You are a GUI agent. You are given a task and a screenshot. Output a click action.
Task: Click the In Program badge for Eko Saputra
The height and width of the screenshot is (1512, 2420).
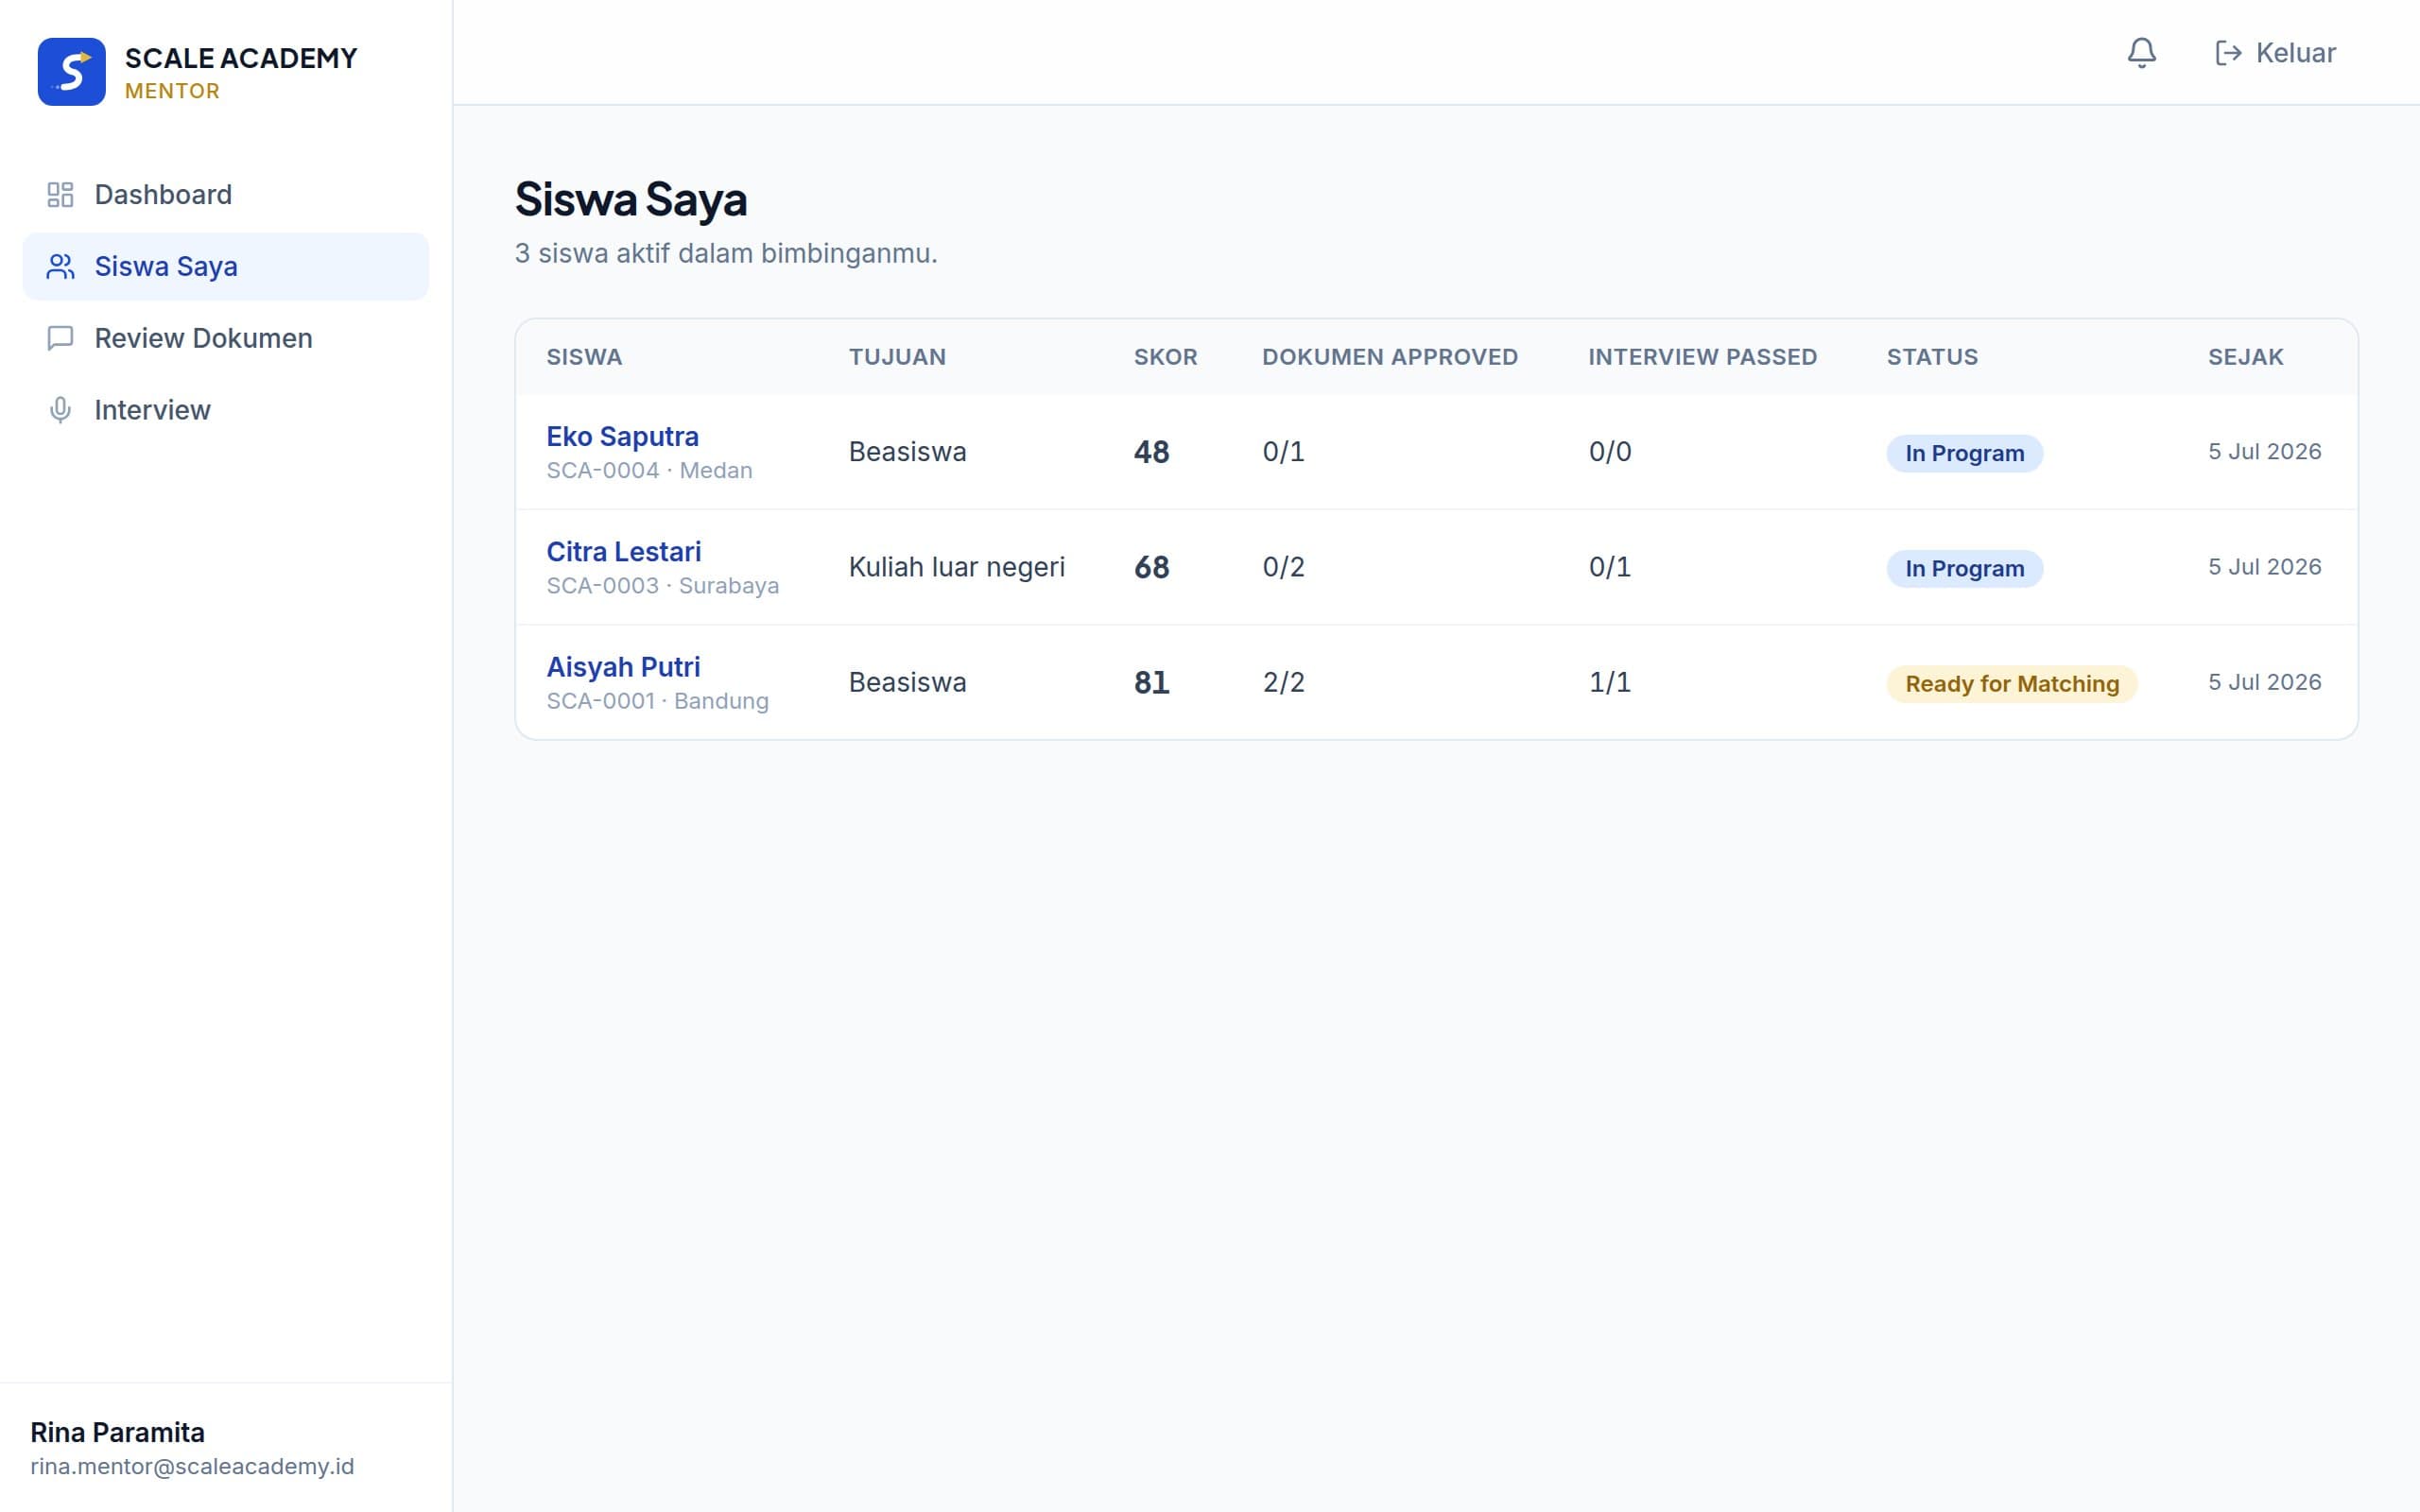1964,453
